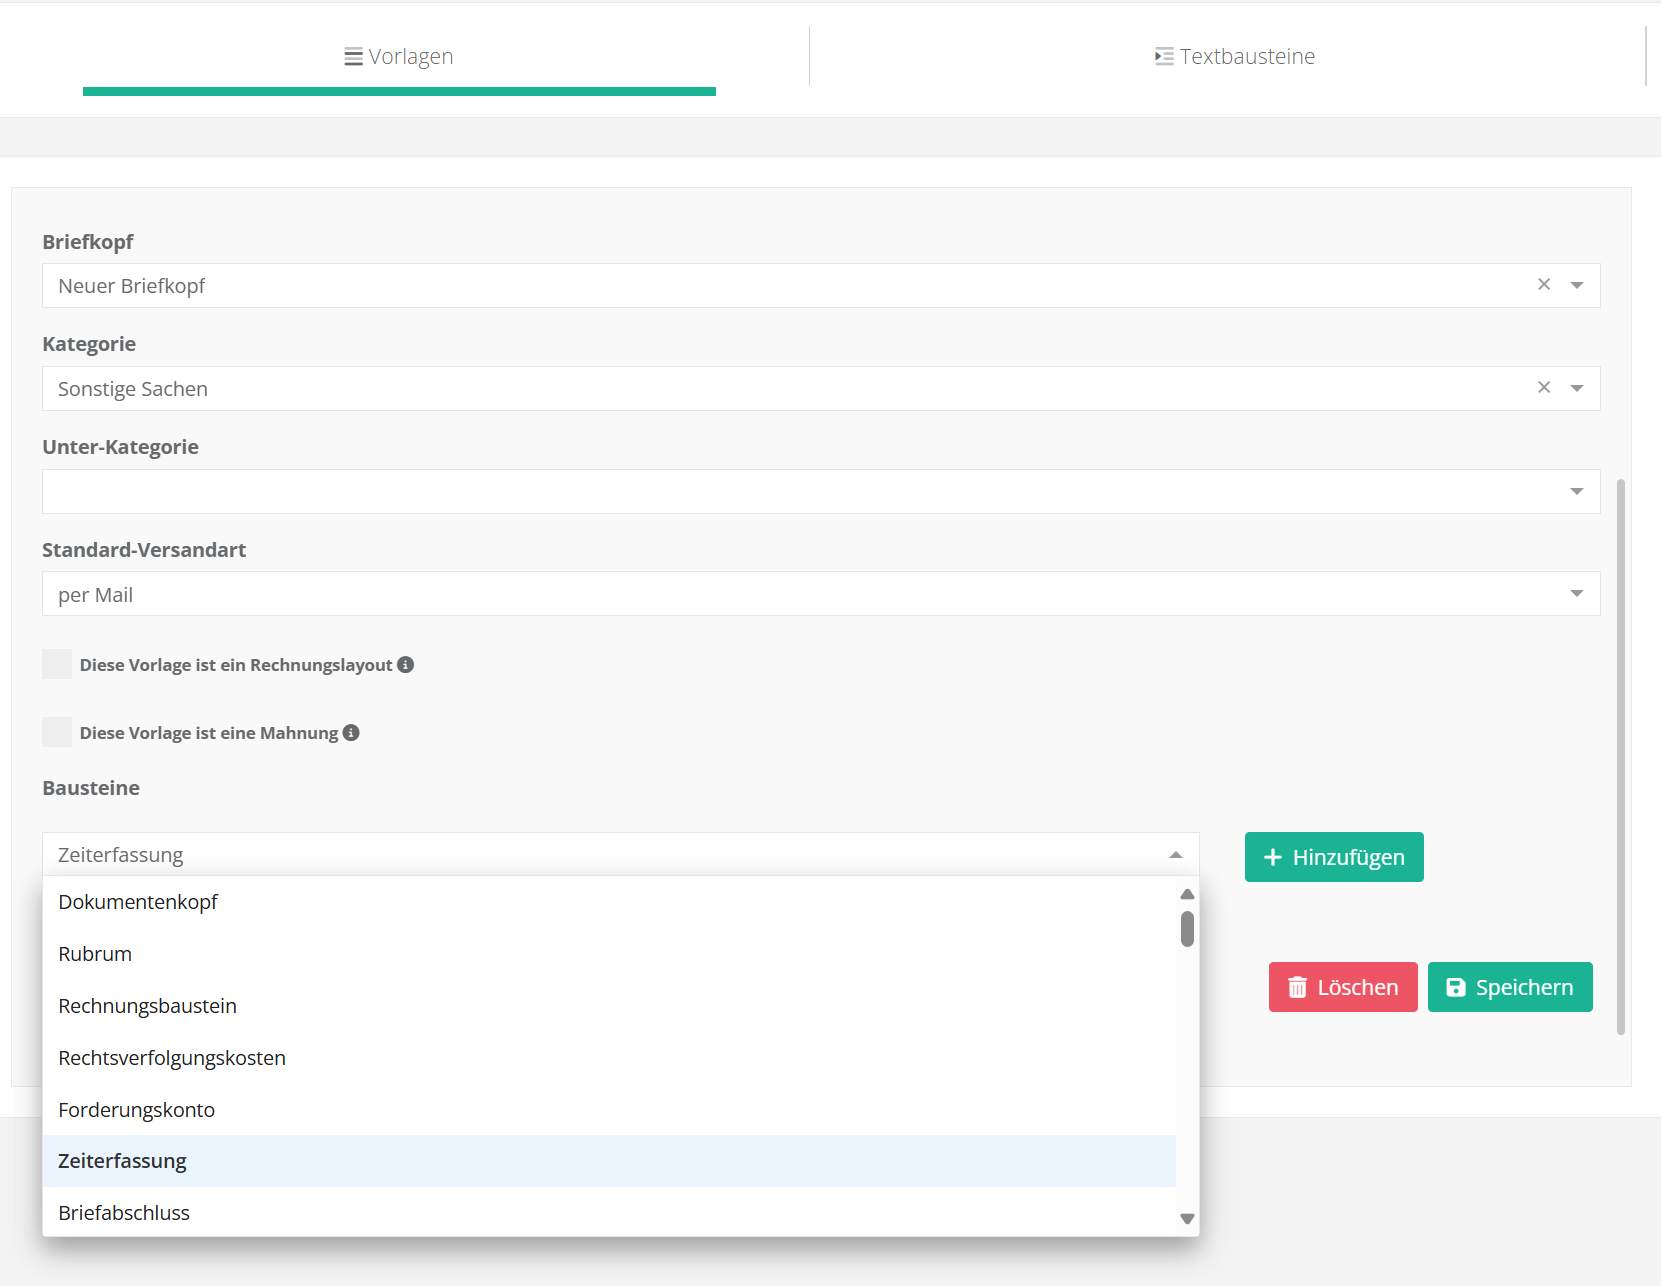Open the Briefkopf dropdown arrow
Image resolution: width=1661 pixels, height=1286 pixels.
[1577, 286]
